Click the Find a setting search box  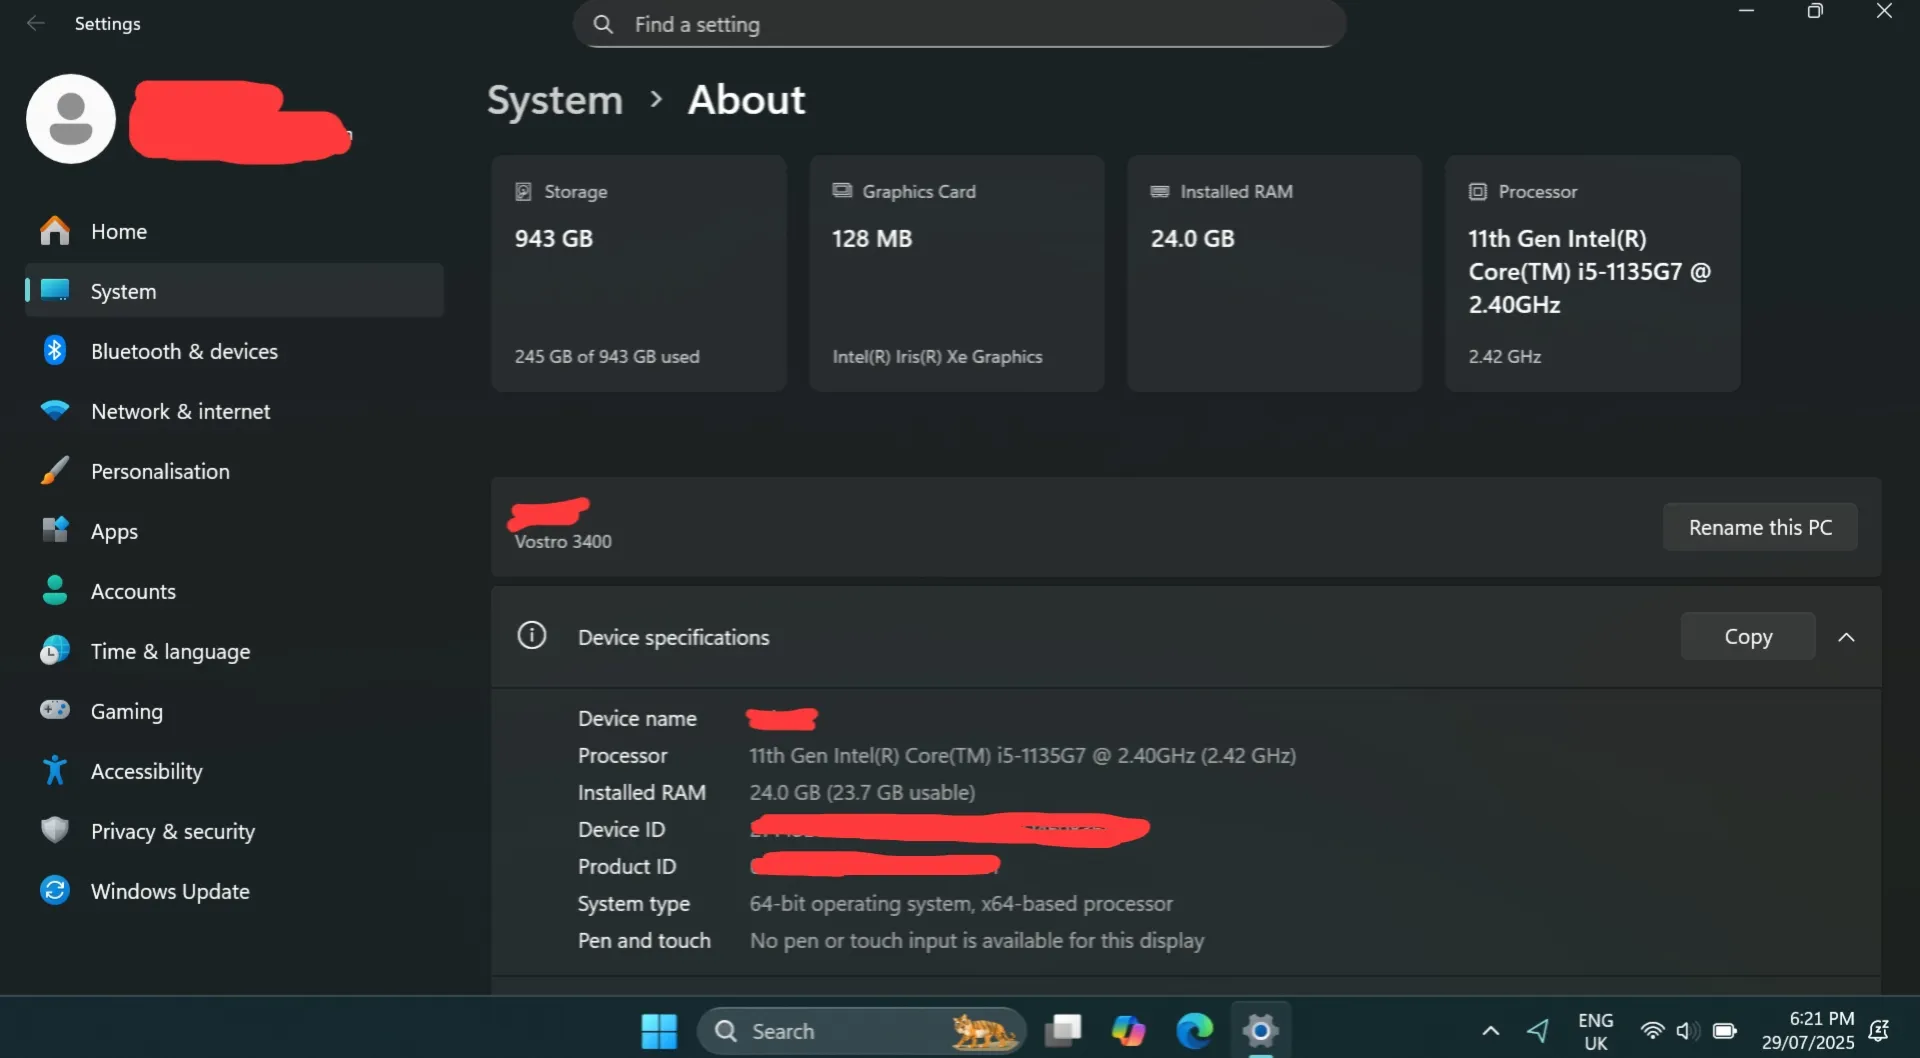coord(960,24)
